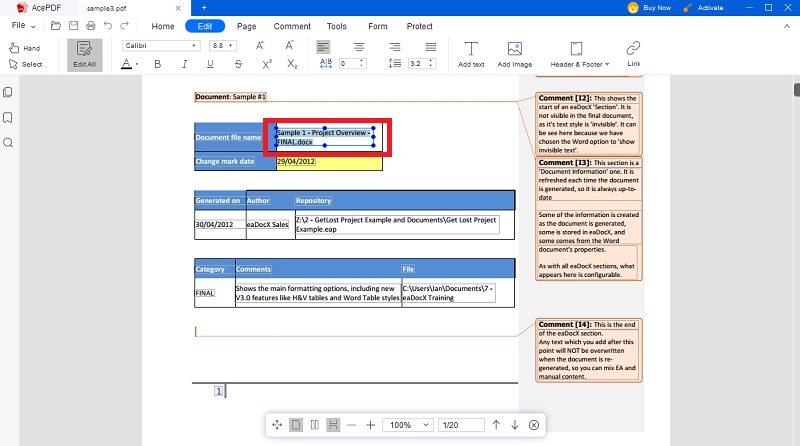Open the Calibri font dropdown
This screenshot has height=446, width=800.
click(161, 45)
